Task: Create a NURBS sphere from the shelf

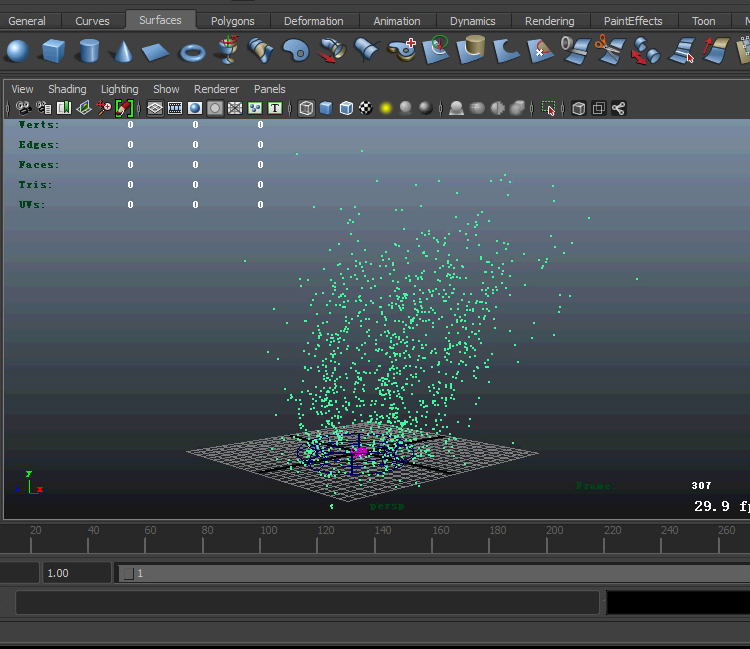Action: pyautogui.click(x=18, y=51)
